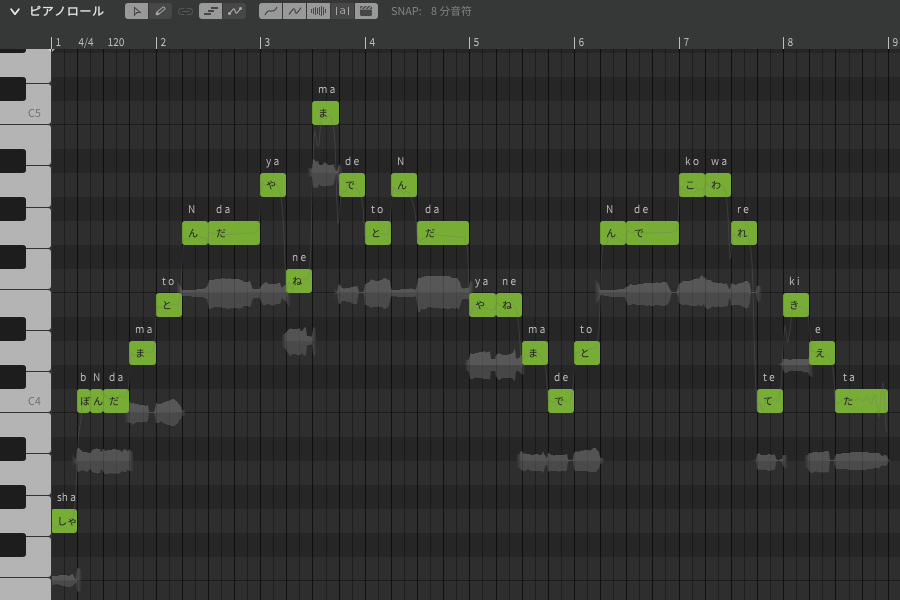Image resolution: width=900 pixels, height=600 pixels.
Task: Toggle the zigzag pitch deviation display
Action: (294, 11)
